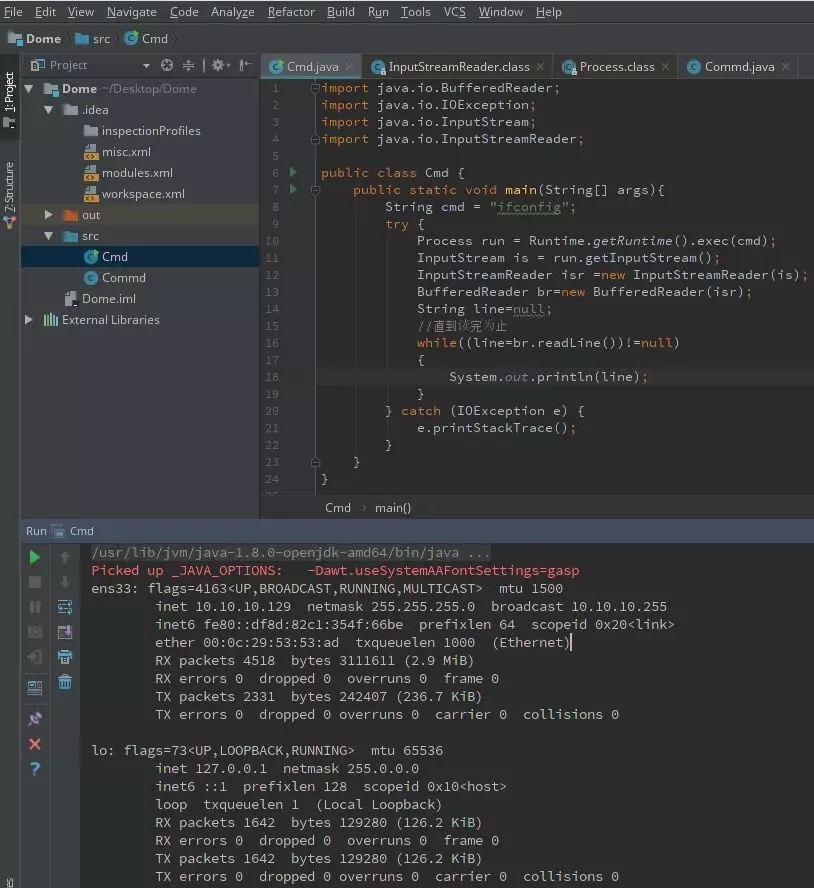
Task: Open the Build menu
Action: tap(340, 11)
